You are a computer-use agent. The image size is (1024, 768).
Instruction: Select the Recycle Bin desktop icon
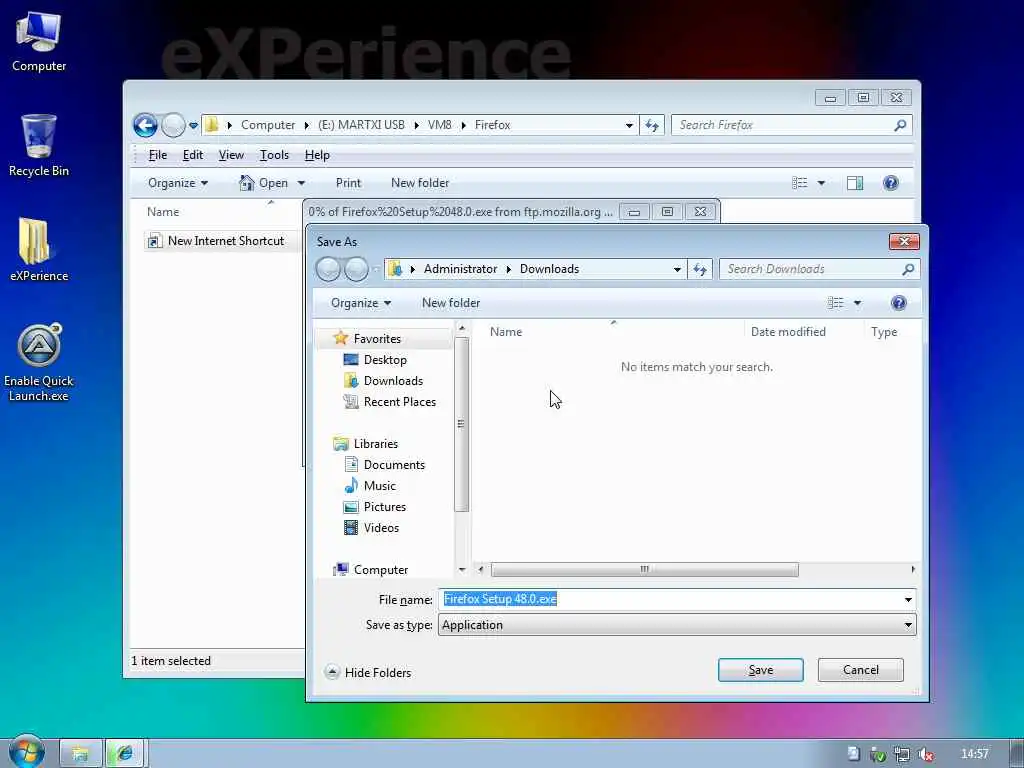[39, 146]
